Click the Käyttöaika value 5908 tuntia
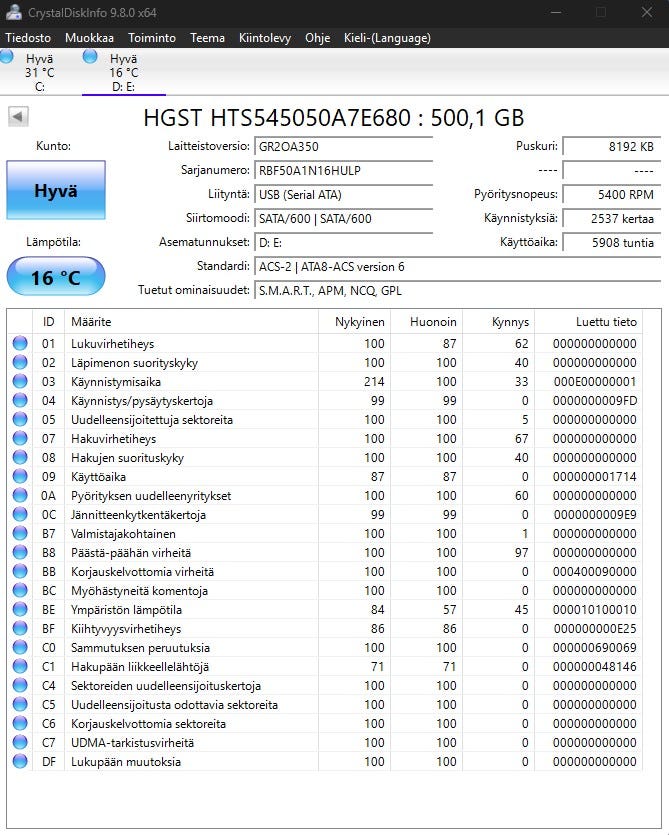 (x=611, y=243)
